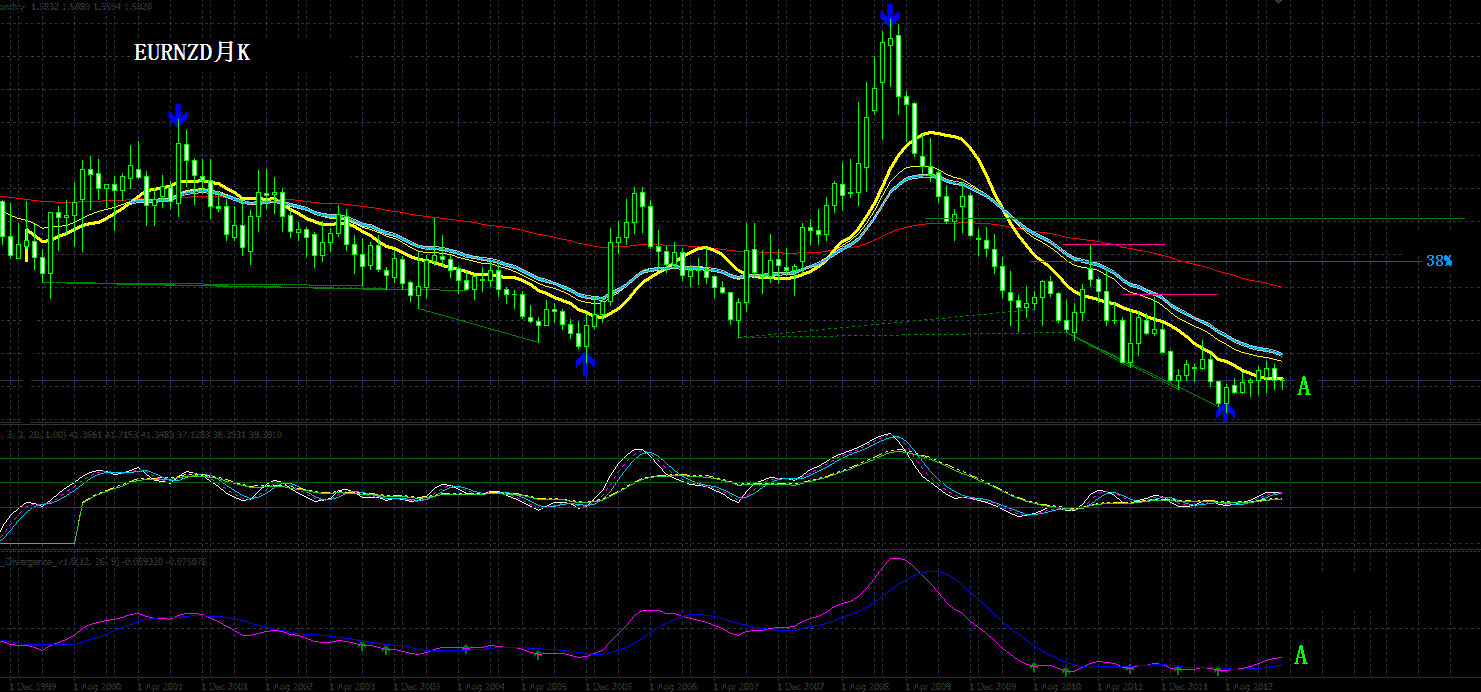Click the magenta peak in the Divergence panel
Viewport: 1481px width, 692px height.
(x=895, y=559)
